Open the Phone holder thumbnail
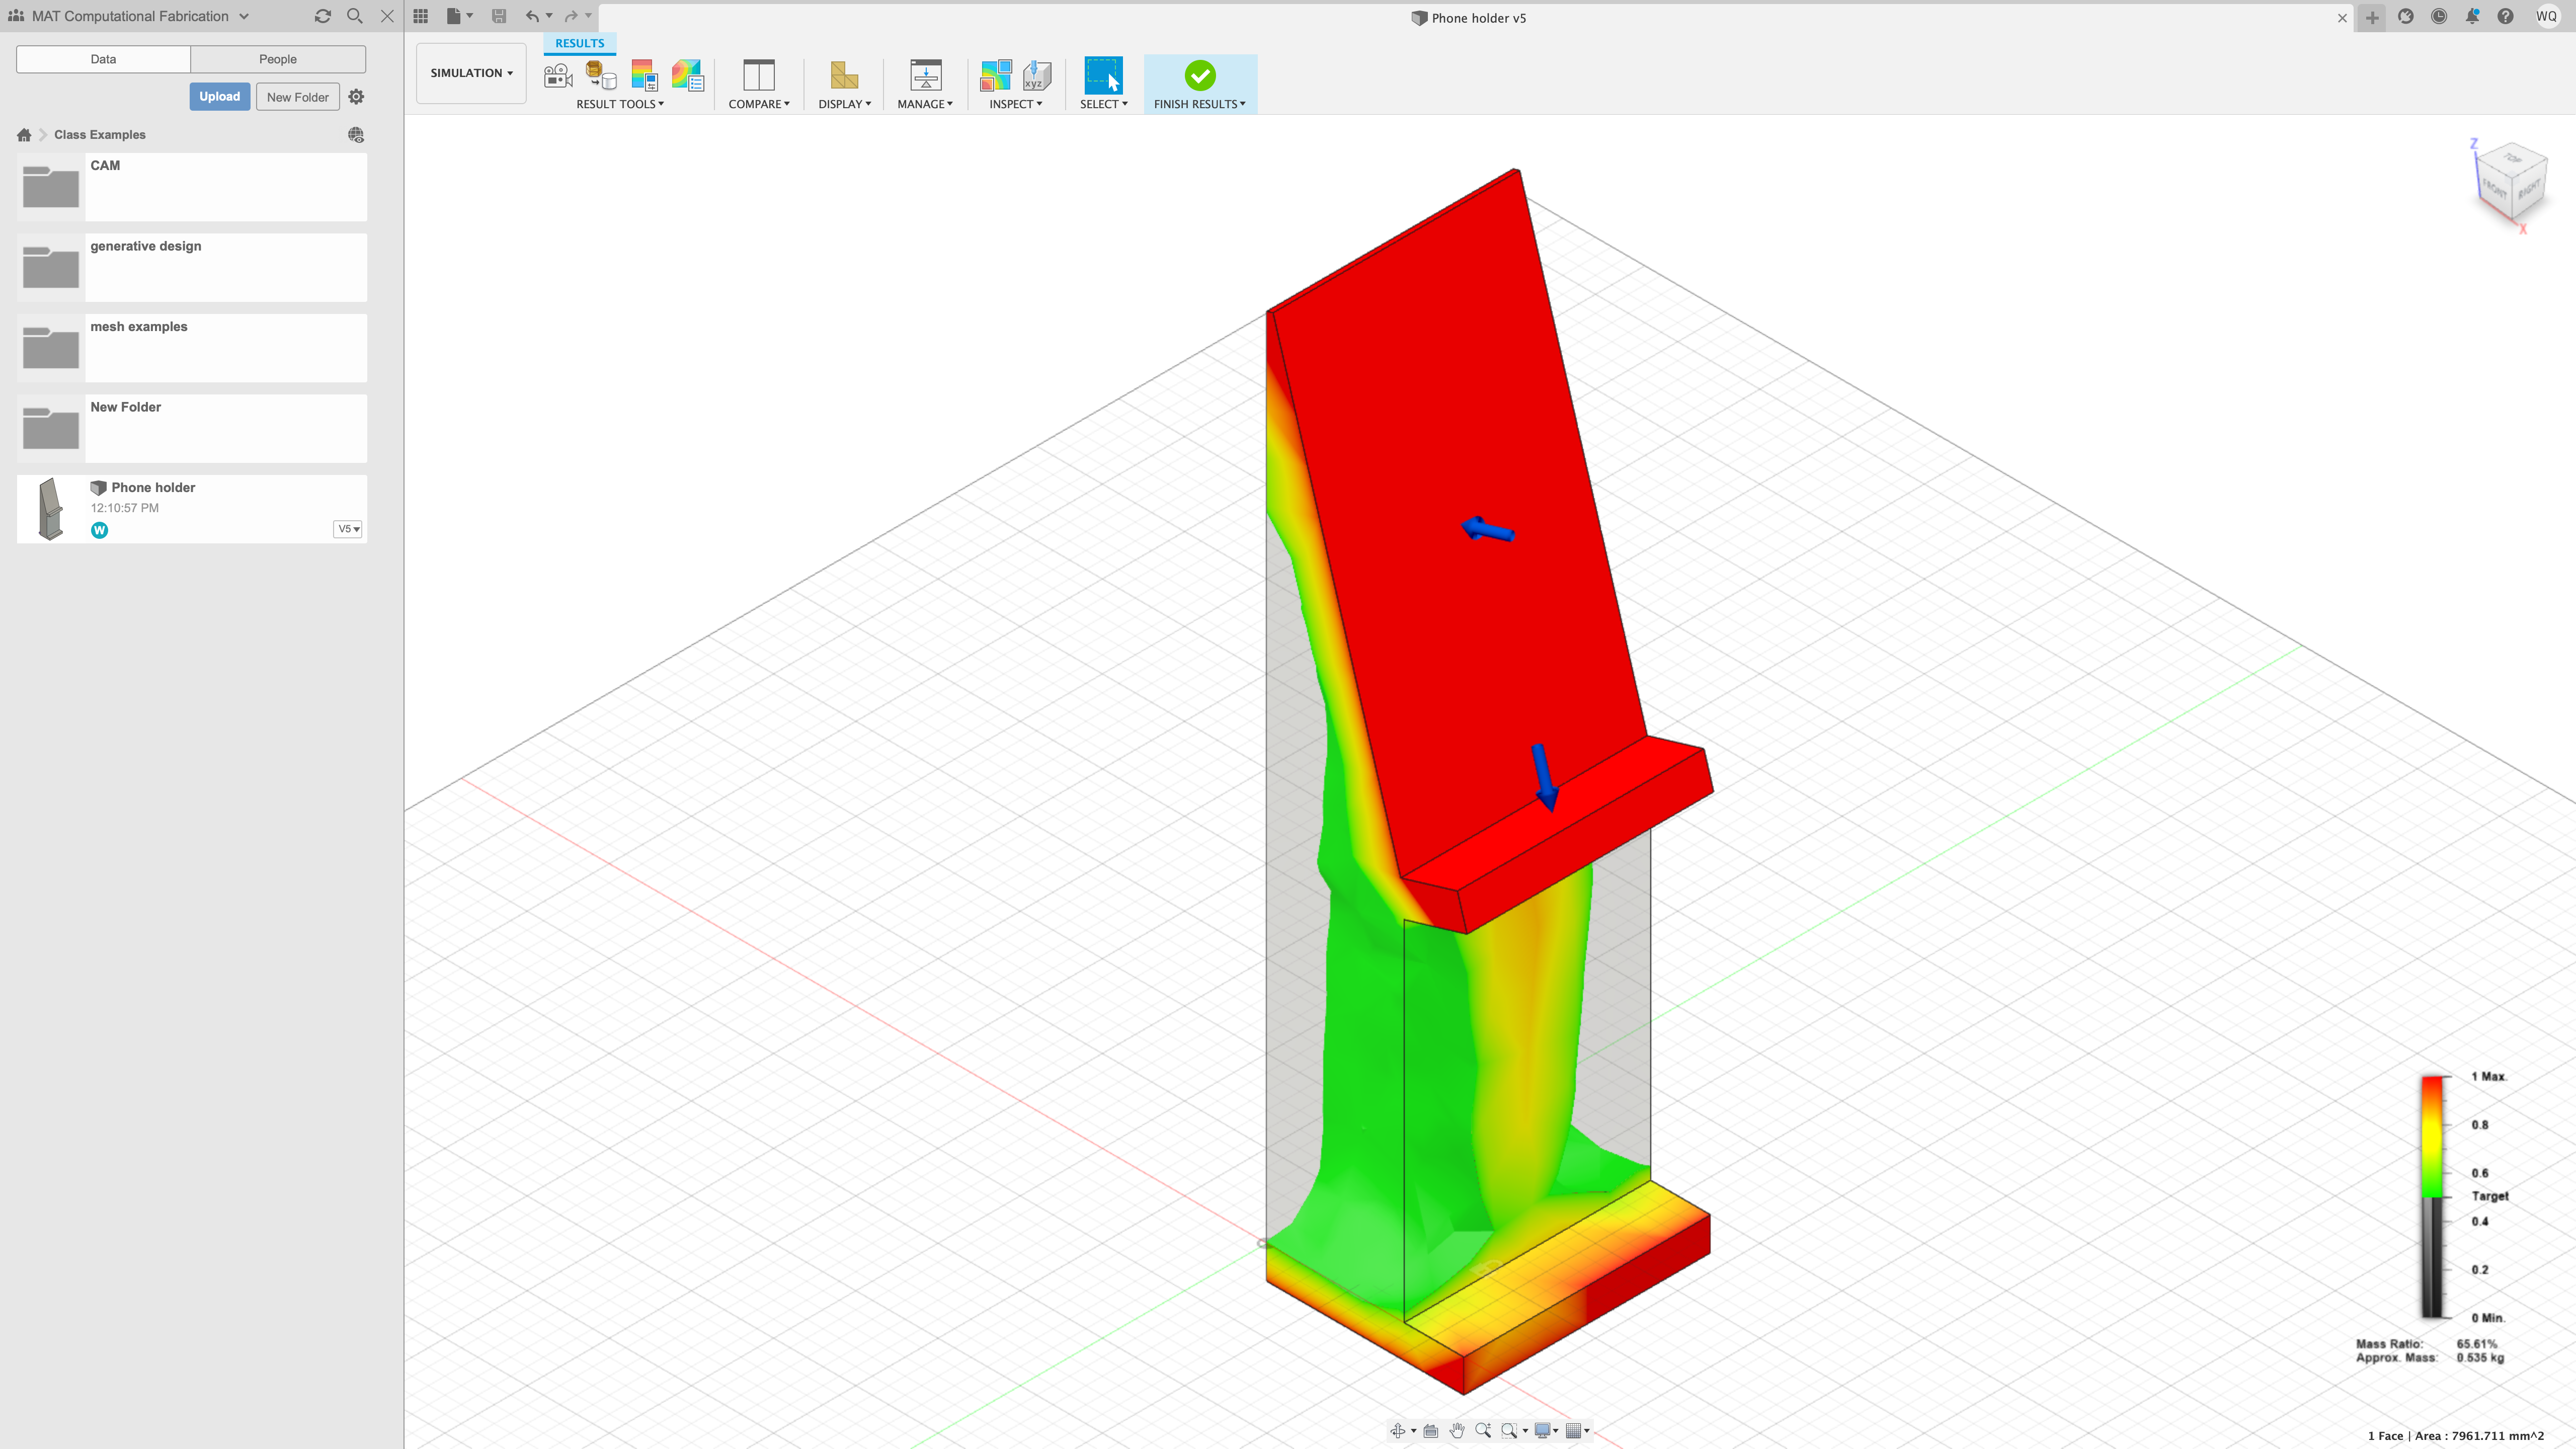Screen dimensions: 2576x1449 point(50,509)
